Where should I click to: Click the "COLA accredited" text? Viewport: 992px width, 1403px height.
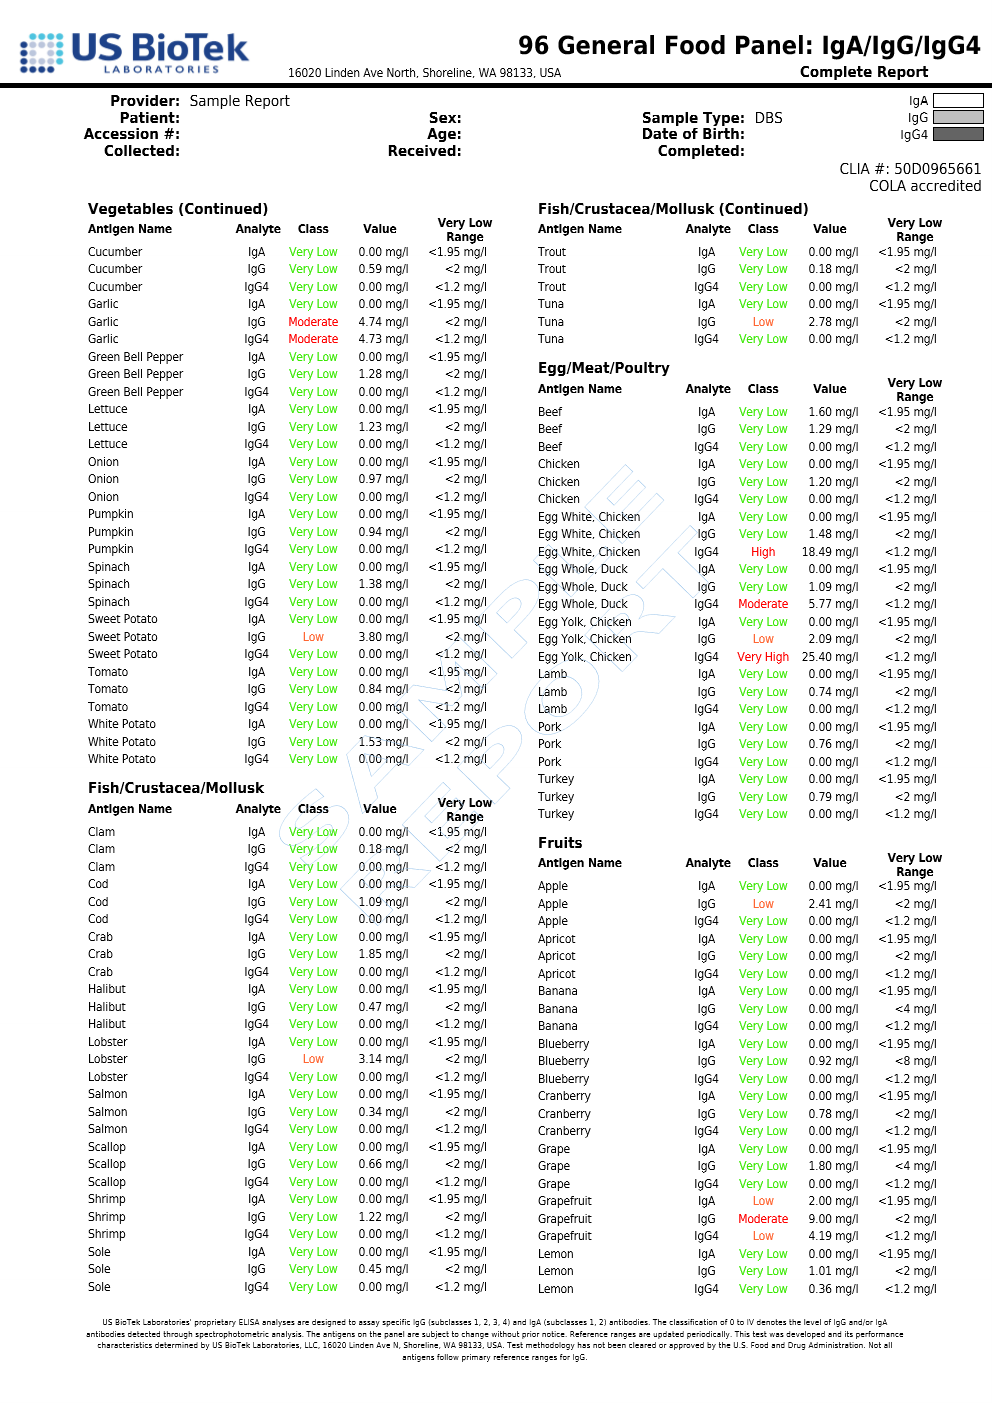(924, 186)
